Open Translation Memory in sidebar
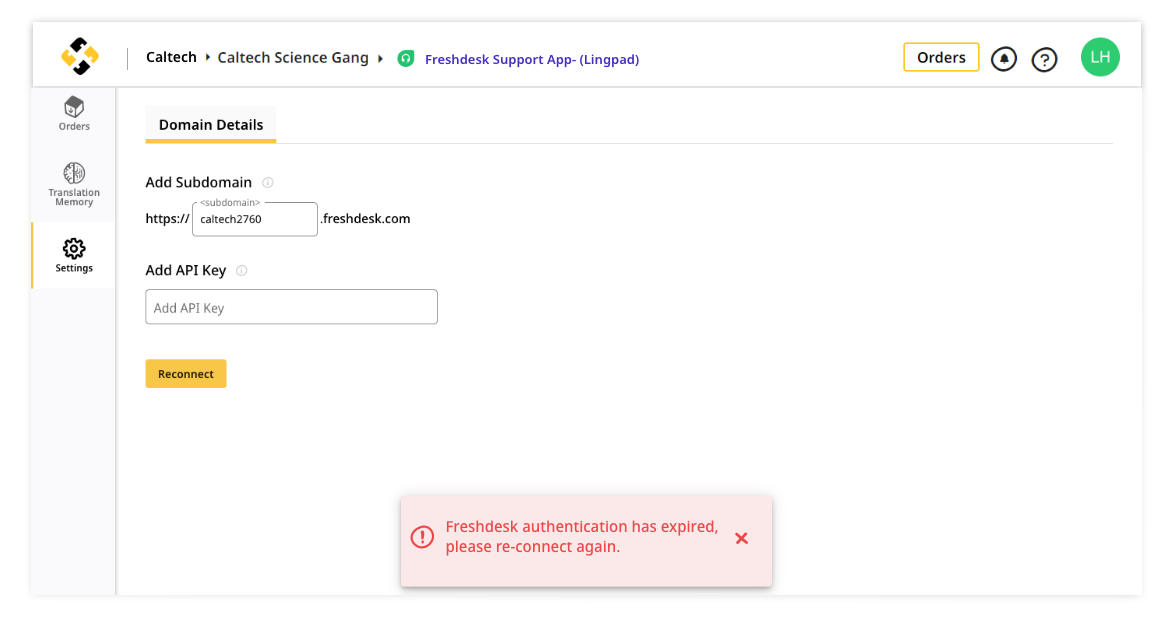Viewport: 1174px width, 631px height. pyautogui.click(x=74, y=184)
